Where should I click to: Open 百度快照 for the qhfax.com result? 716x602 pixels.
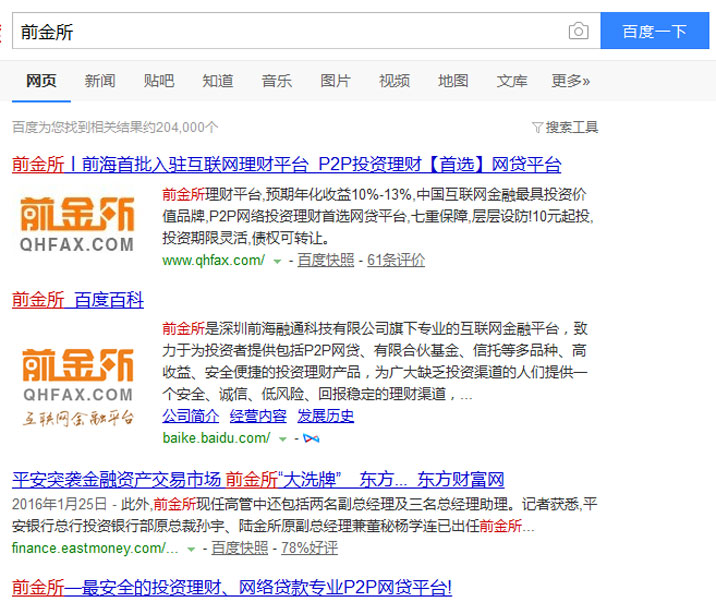coord(326,260)
